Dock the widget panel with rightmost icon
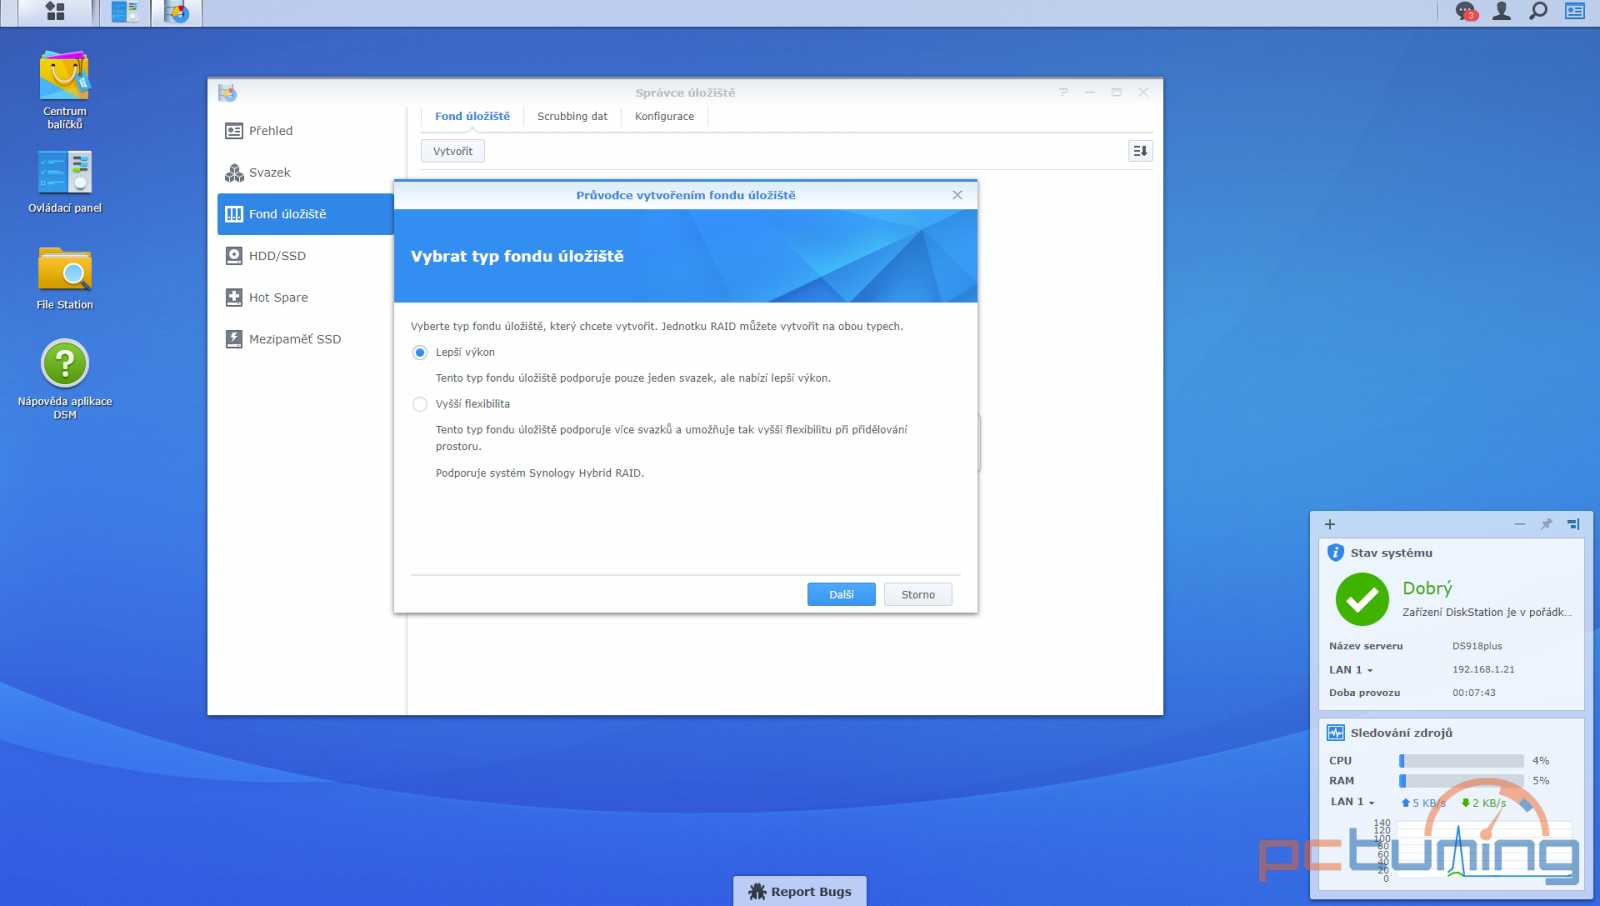The height and width of the screenshot is (906, 1600). click(1573, 524)
